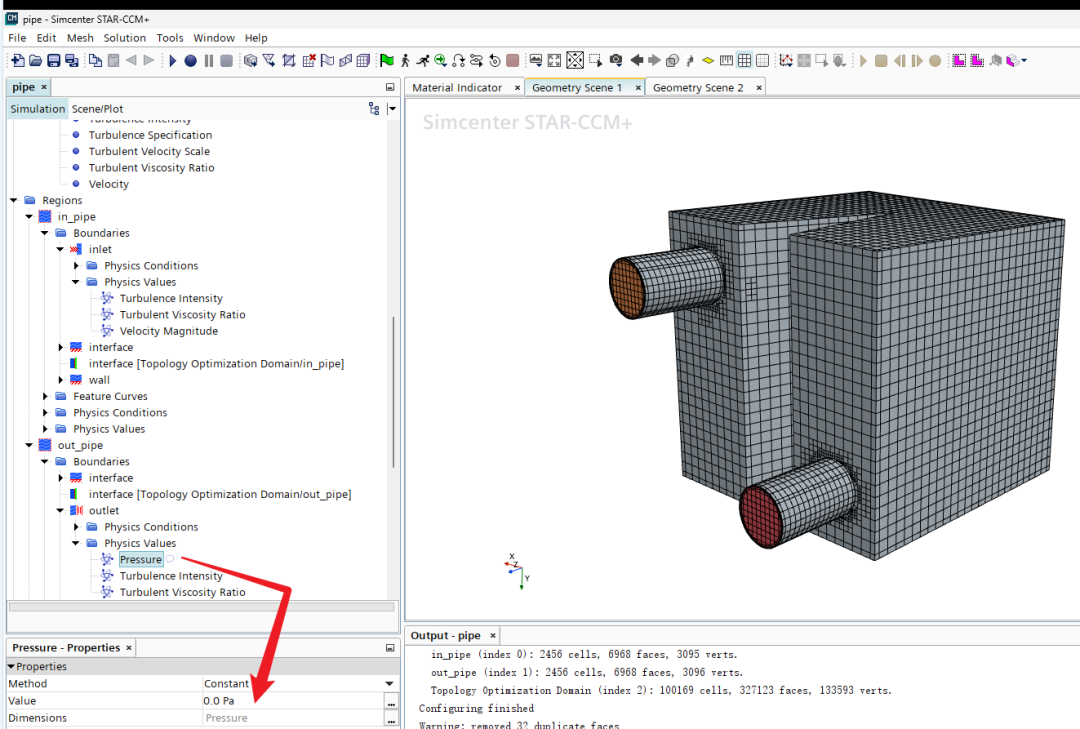
Task: Click the Run (running figure) solver icon
Action: 422,61
